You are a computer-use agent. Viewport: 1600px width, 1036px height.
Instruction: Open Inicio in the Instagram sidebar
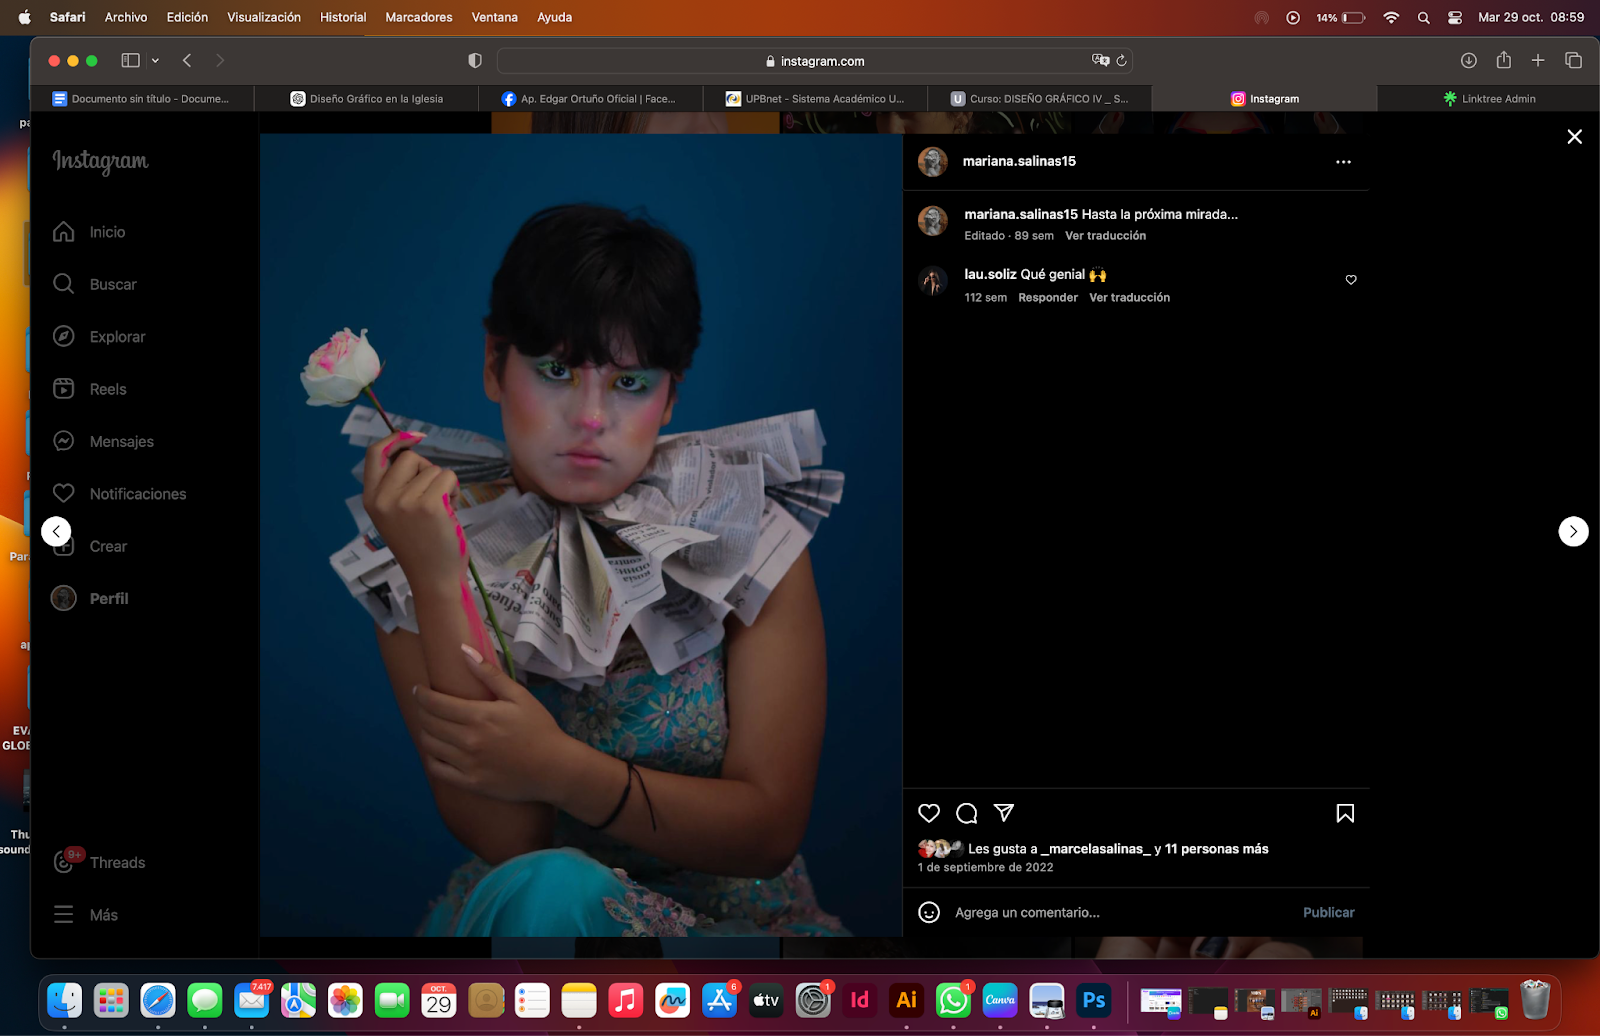tap(90, 232)
